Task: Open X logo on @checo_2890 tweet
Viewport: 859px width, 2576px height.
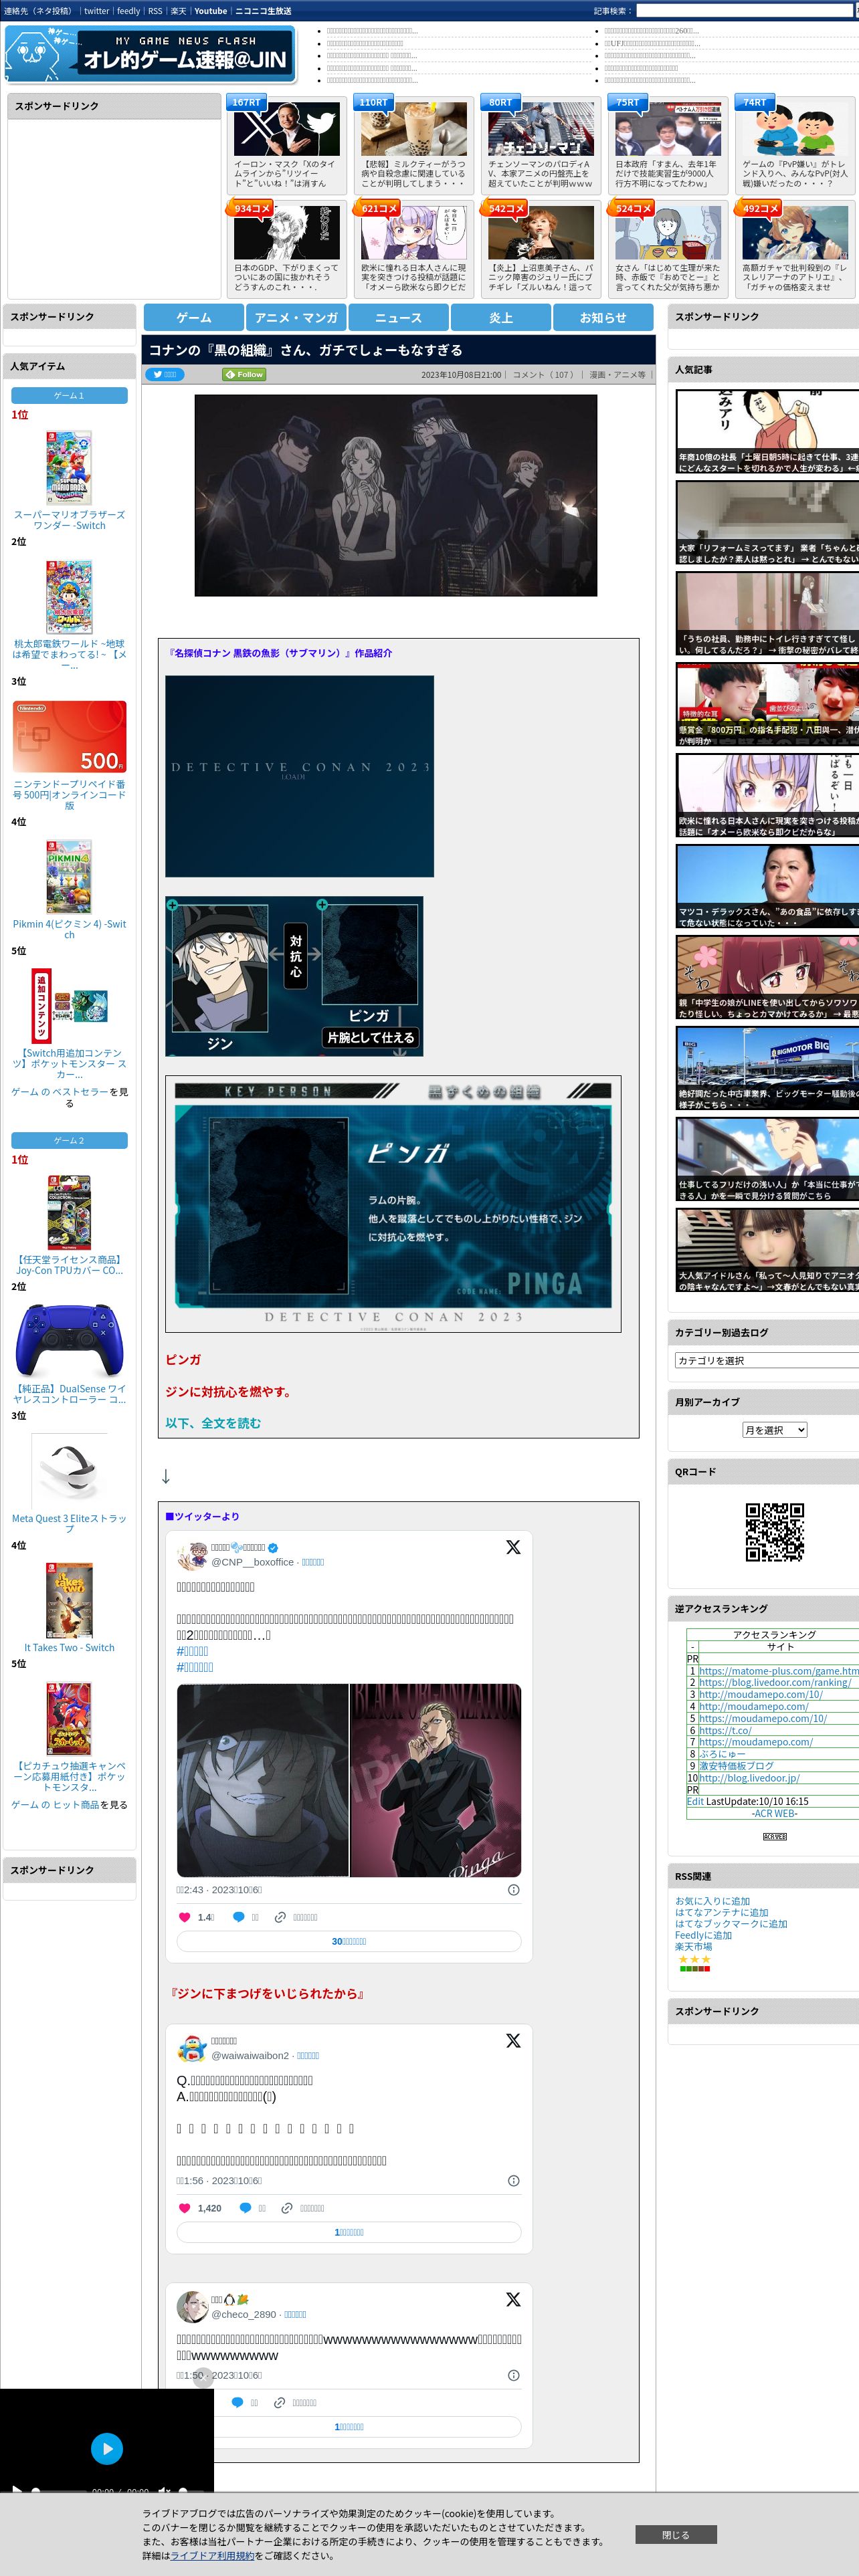Action: coord(513,2299)
